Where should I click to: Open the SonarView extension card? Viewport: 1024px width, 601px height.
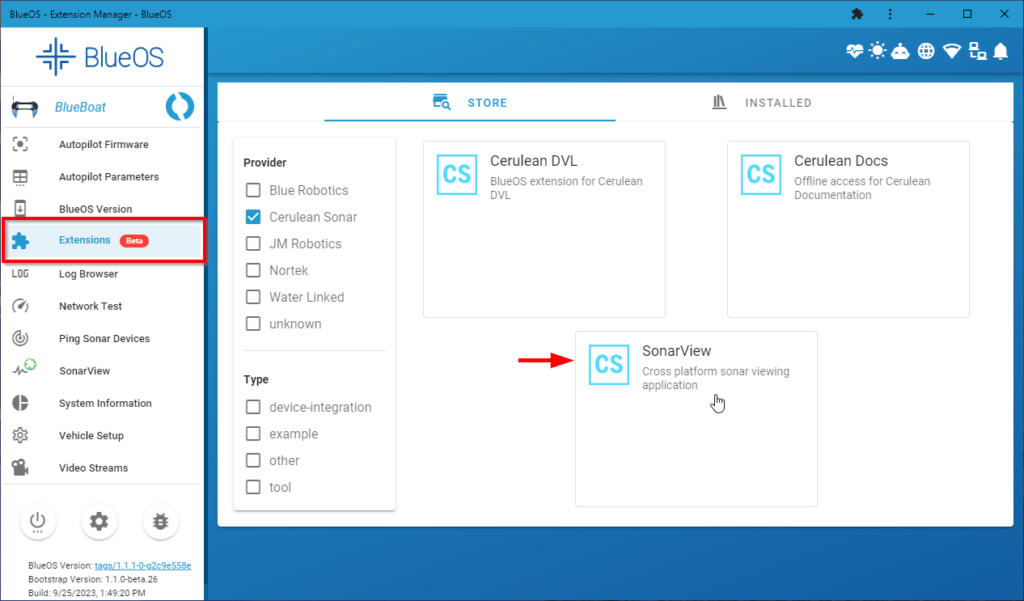point(696,418)
